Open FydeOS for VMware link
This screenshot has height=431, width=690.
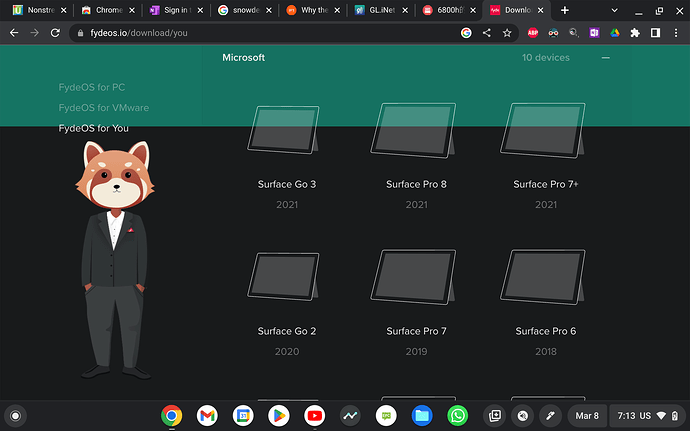point(103,108)
